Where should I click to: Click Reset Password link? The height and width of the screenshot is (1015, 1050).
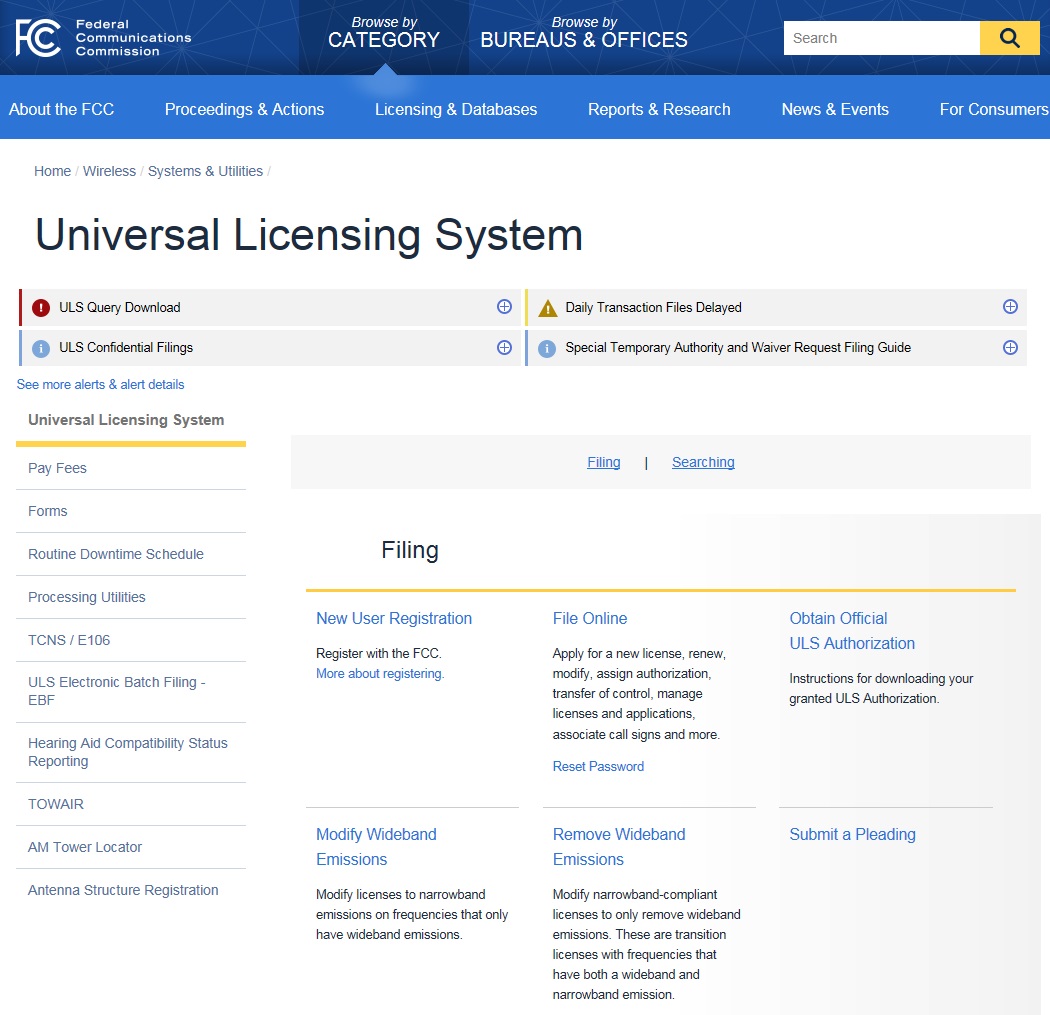click(x=598, y=767)
